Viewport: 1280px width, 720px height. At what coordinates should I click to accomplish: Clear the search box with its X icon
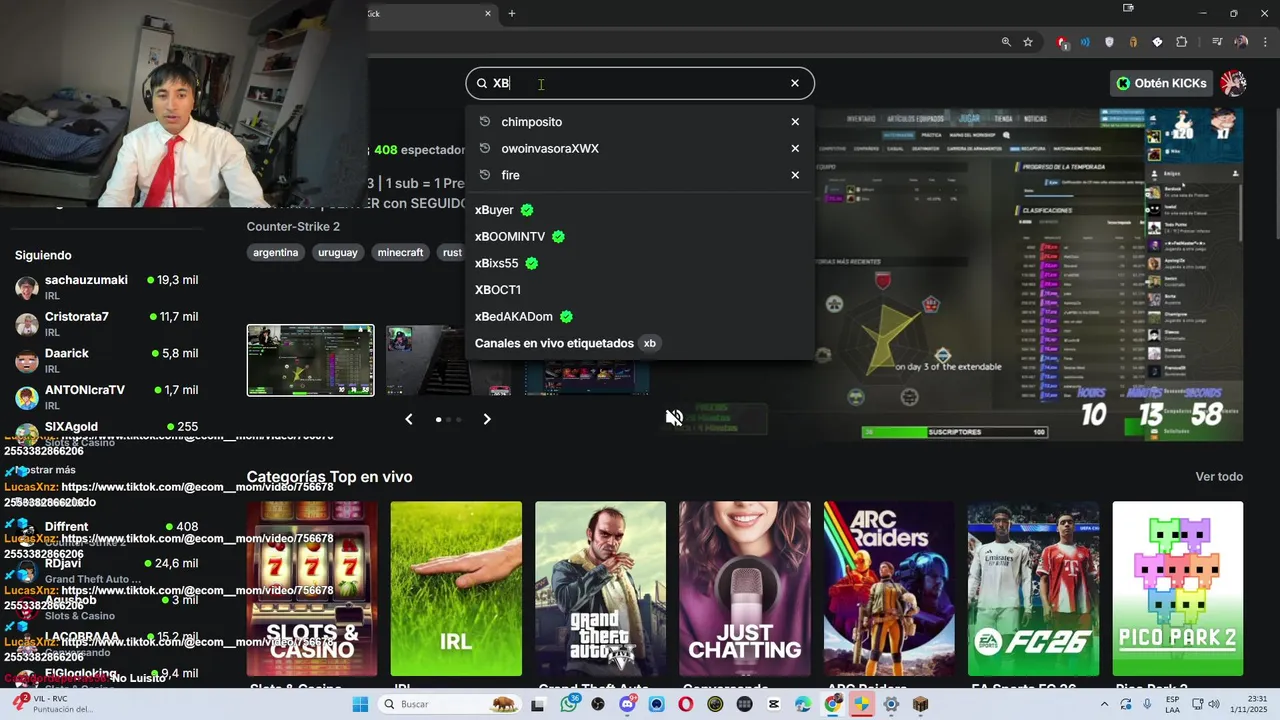pyautogui.click(x=795, y=83)
